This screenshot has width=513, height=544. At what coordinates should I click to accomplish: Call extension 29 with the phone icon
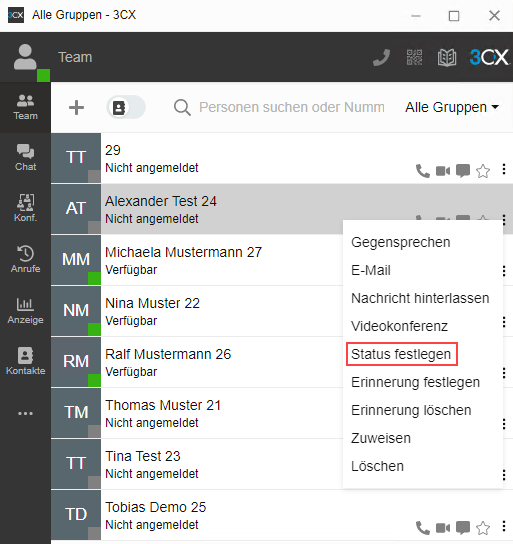(x=423, y=171)
